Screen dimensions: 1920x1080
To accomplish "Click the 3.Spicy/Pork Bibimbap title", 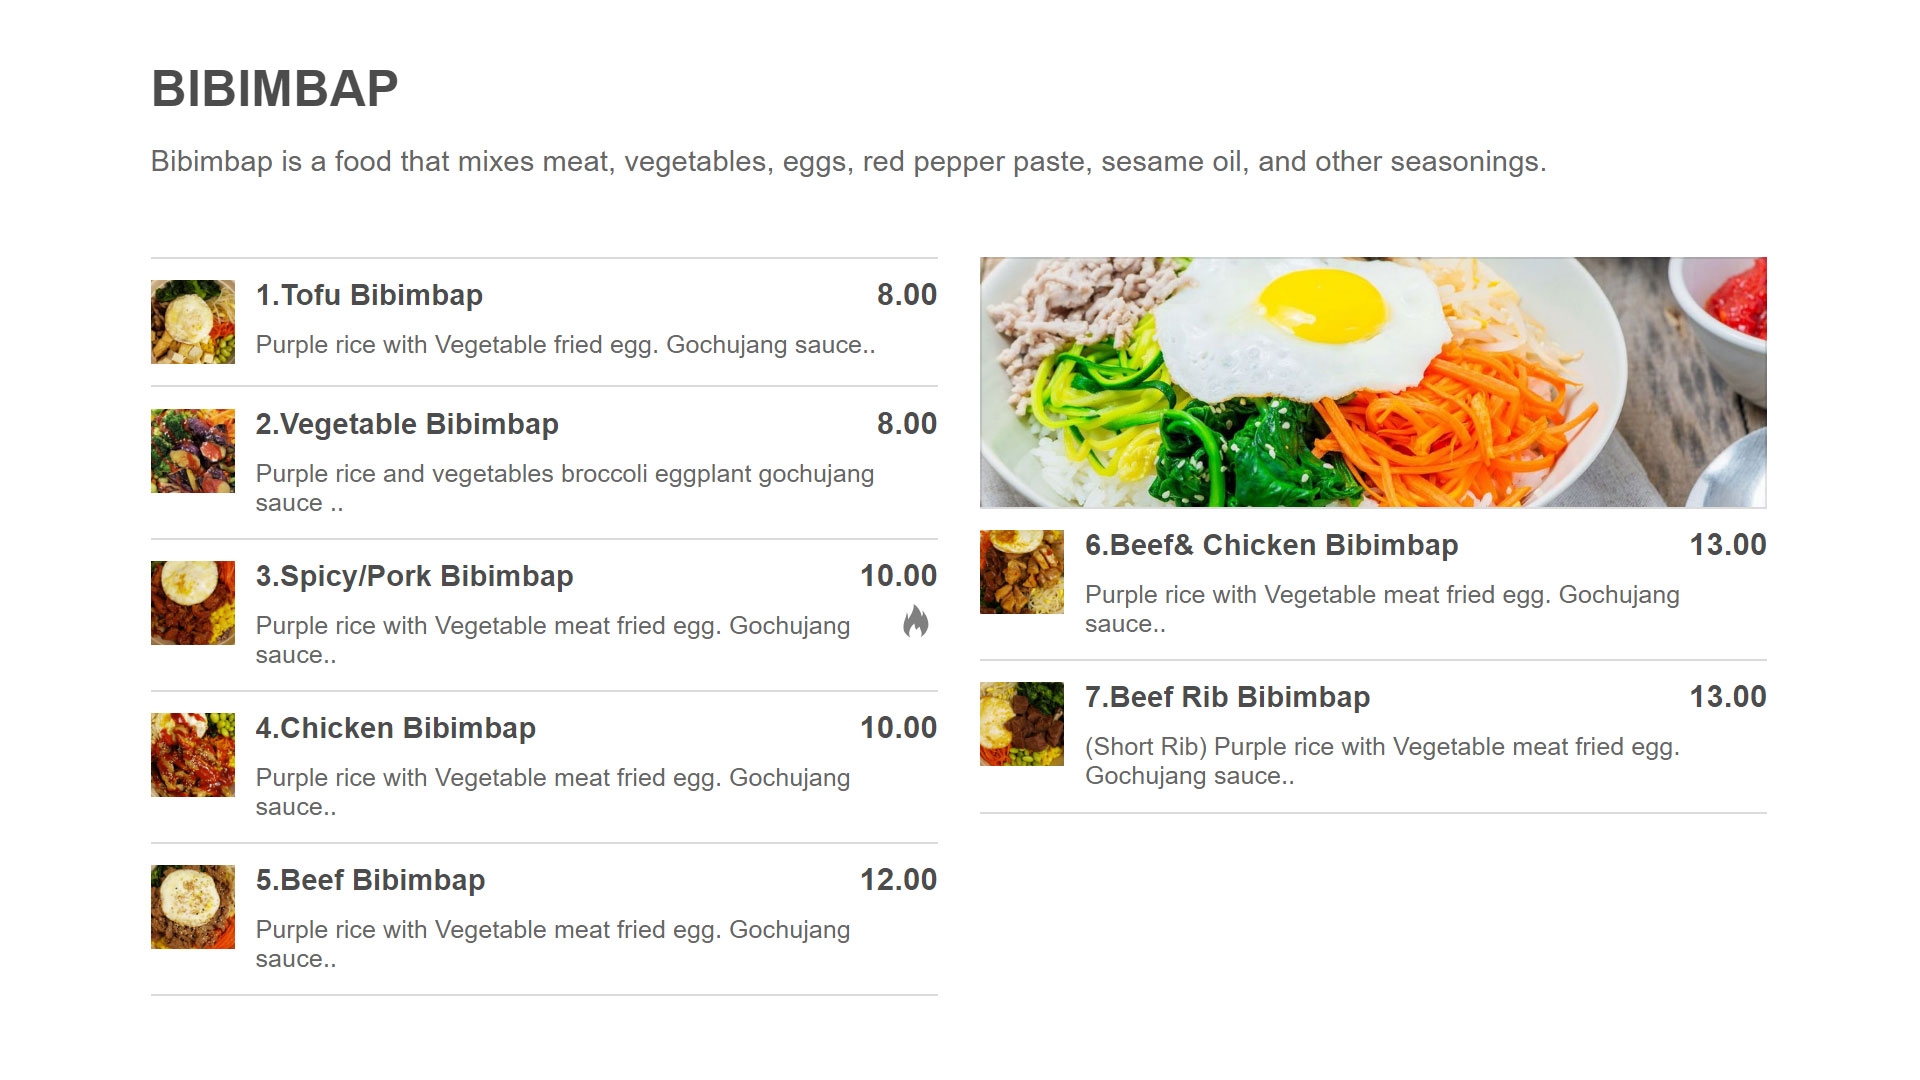I will [x=414, y=576].
